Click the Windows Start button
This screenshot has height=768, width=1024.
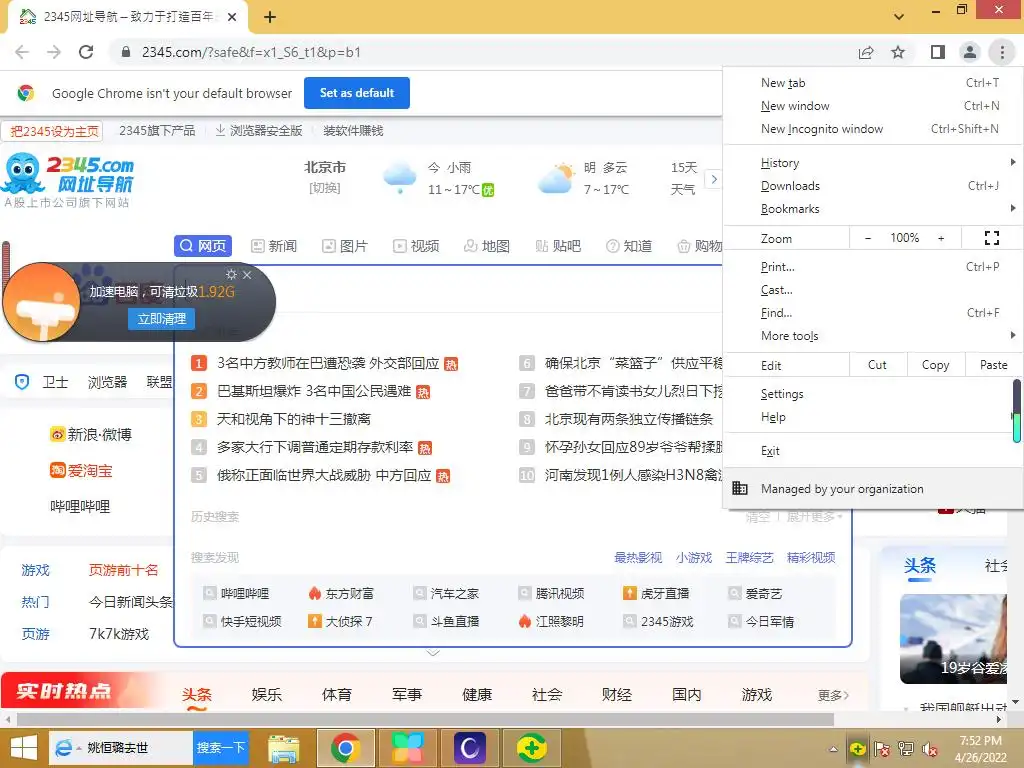pos(24,748)
